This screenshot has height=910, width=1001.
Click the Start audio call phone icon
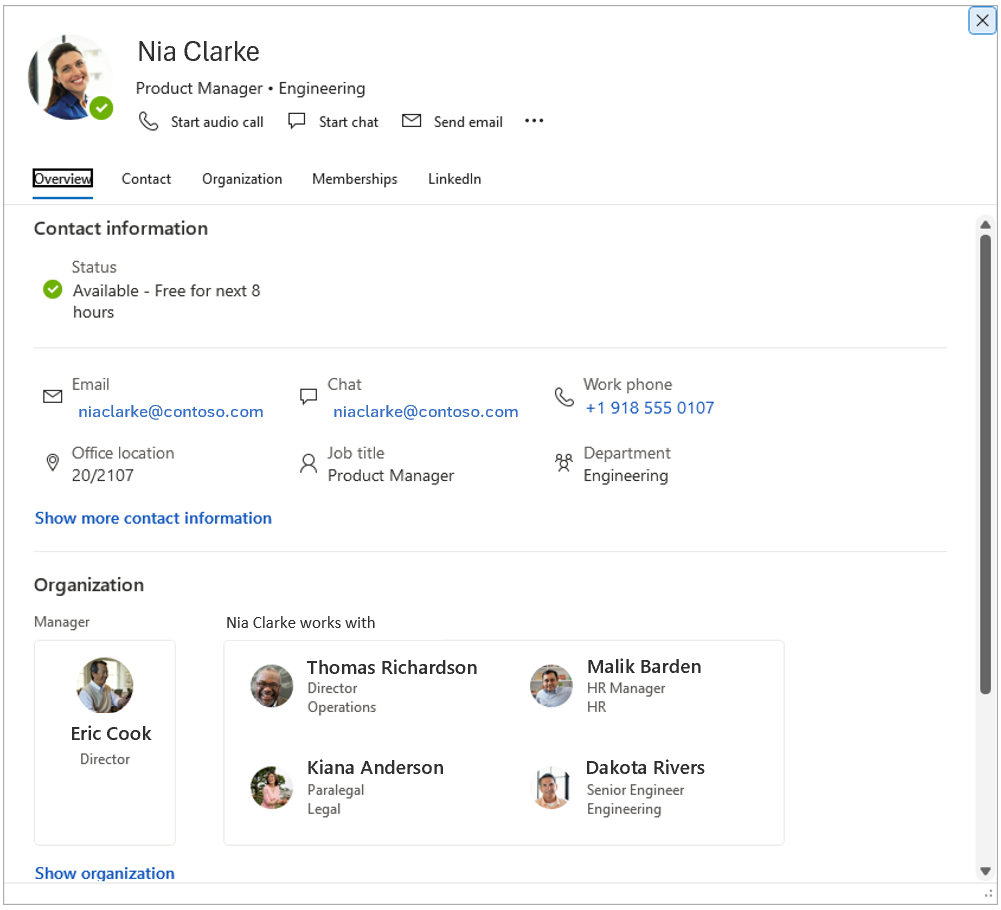coord(148,121)
